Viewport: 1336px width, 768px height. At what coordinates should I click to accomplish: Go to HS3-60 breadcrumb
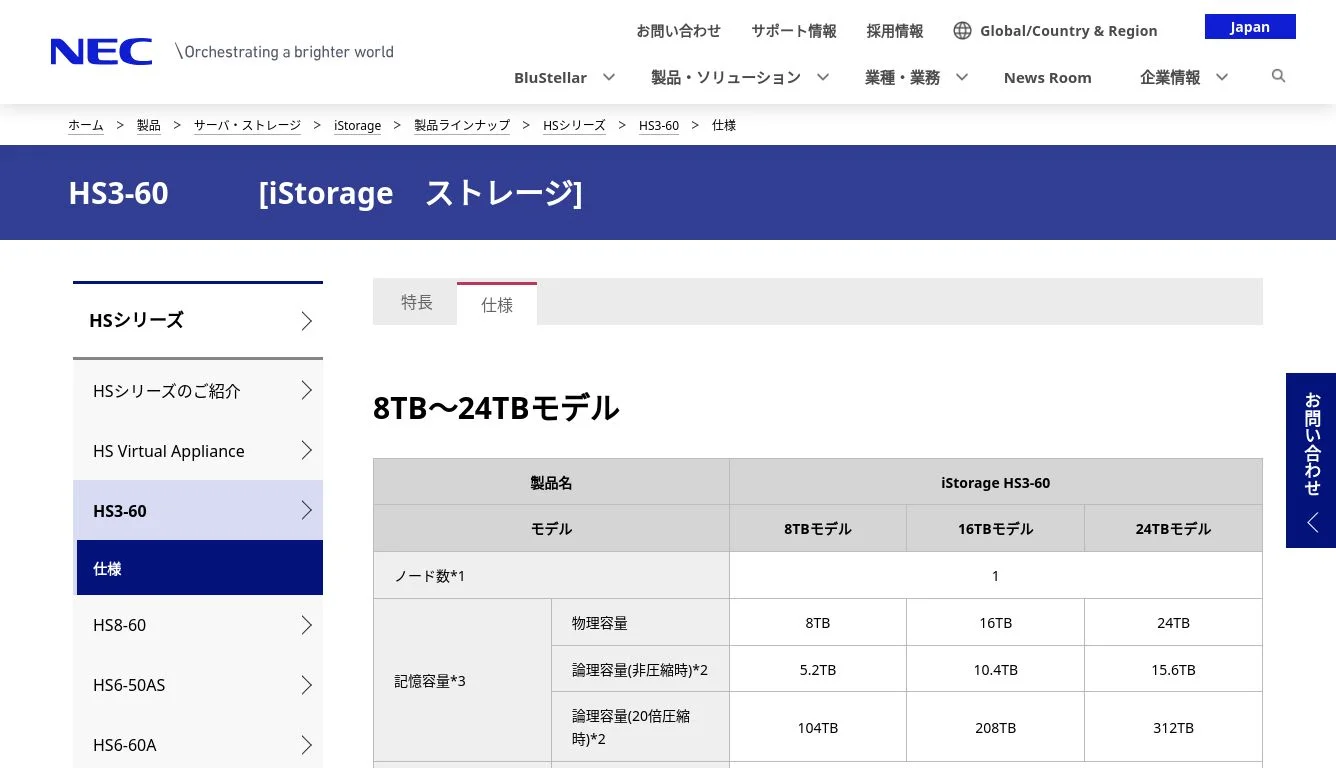point(659,125)
